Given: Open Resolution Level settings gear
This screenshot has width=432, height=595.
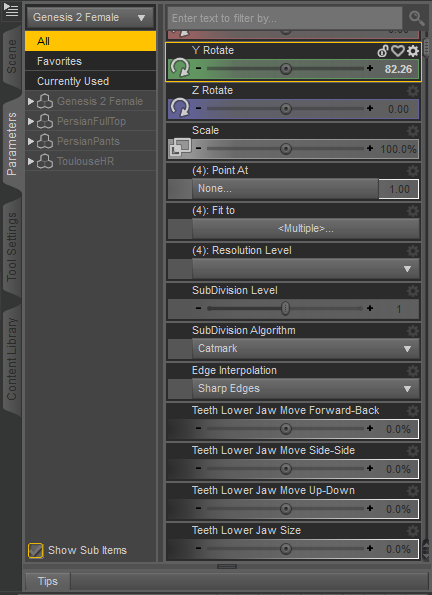Looking at the screenshot, I should pos(413,251).
